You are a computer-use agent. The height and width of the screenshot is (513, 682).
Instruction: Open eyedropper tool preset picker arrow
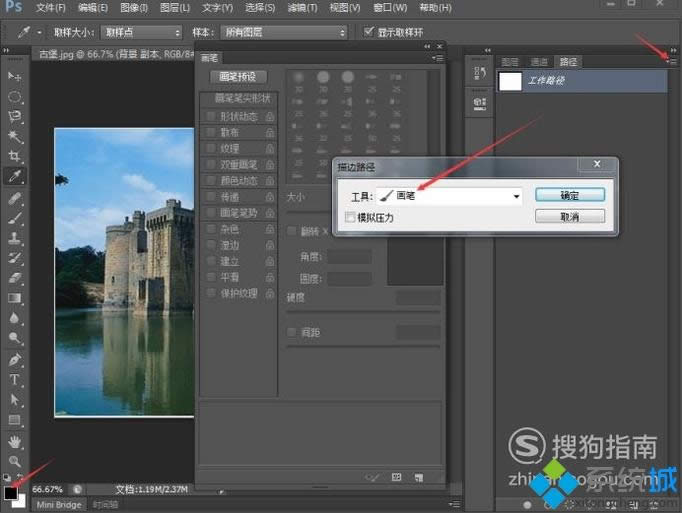[x=39, y=32]
